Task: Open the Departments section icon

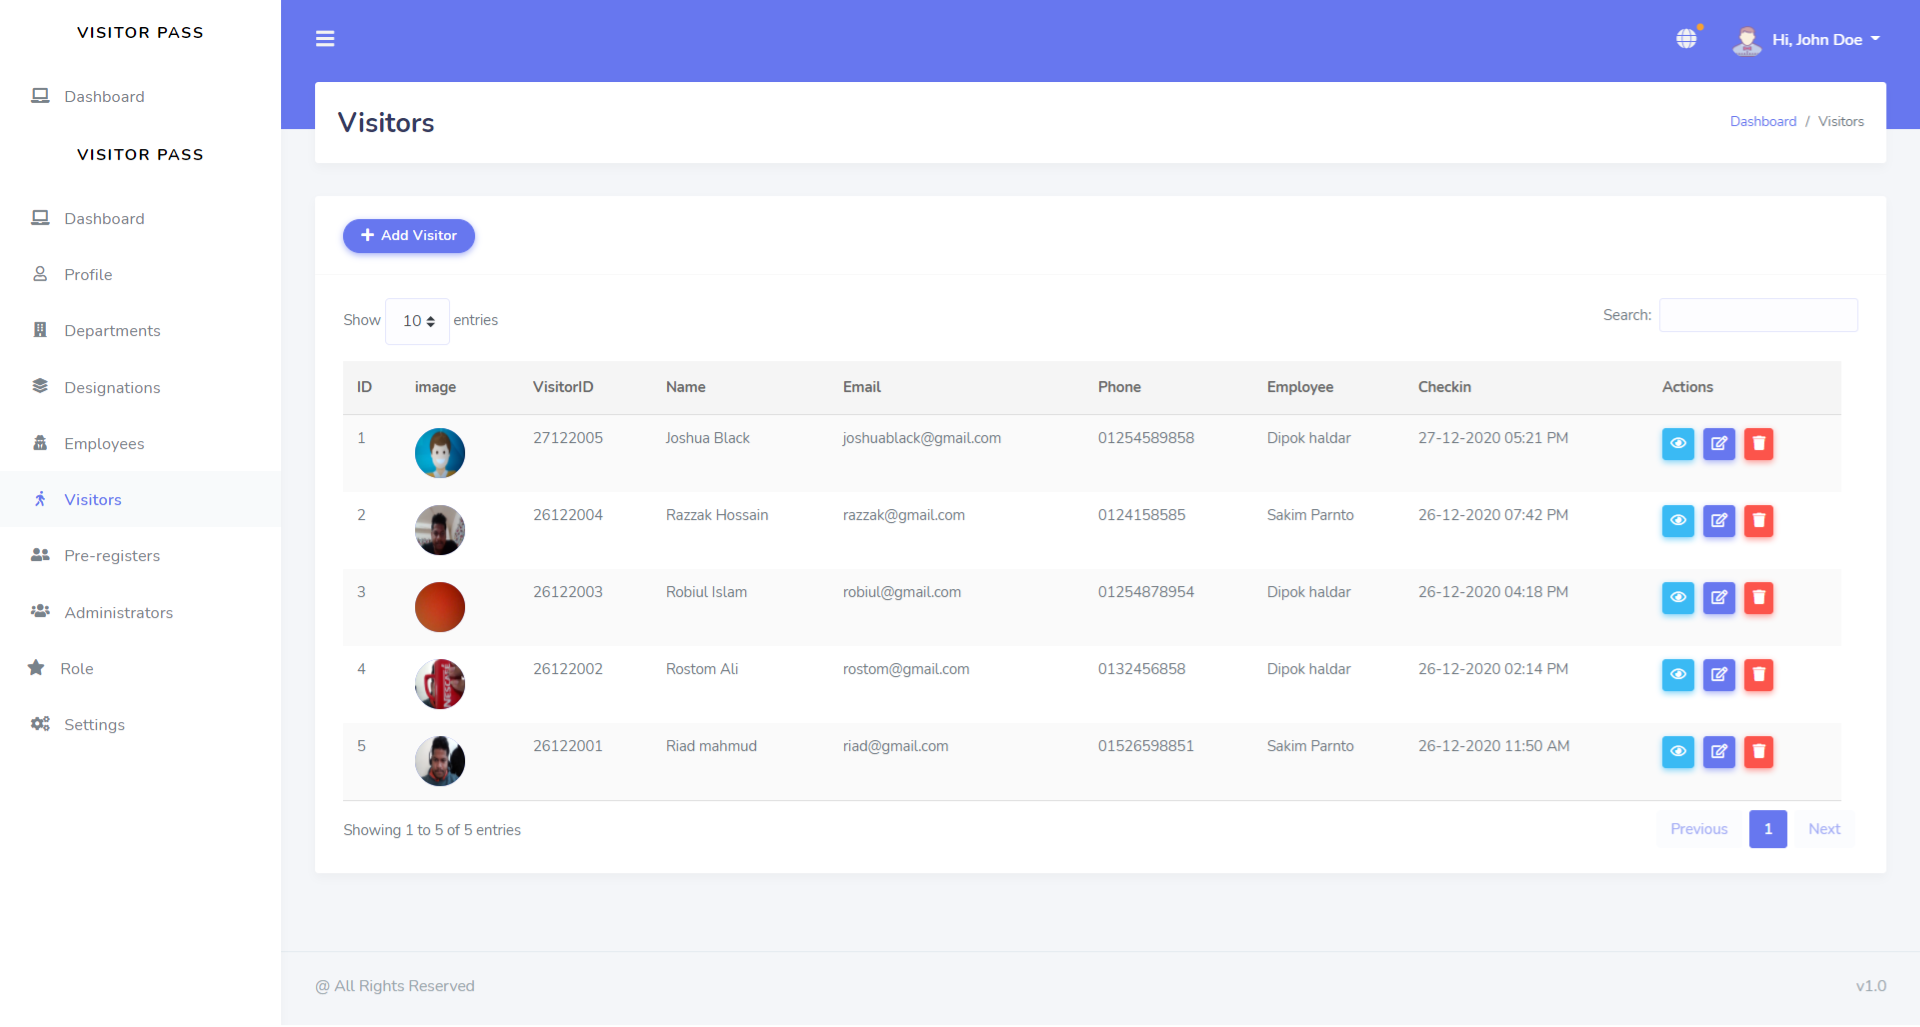Action: [40, 330]
